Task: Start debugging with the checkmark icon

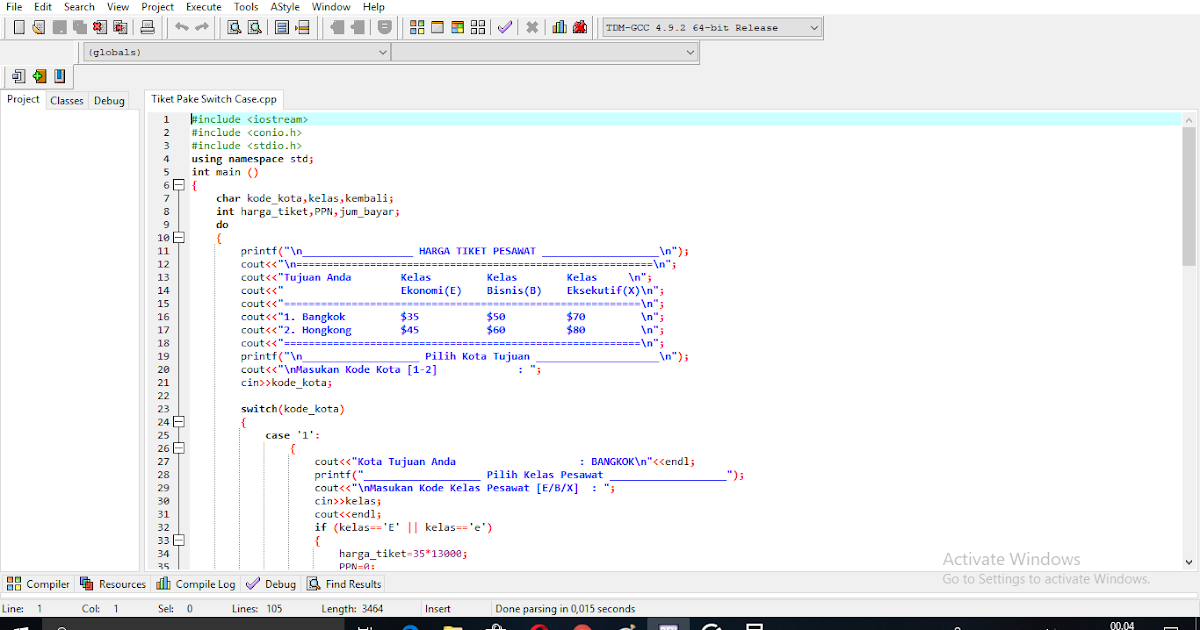Action: point(505,27)
